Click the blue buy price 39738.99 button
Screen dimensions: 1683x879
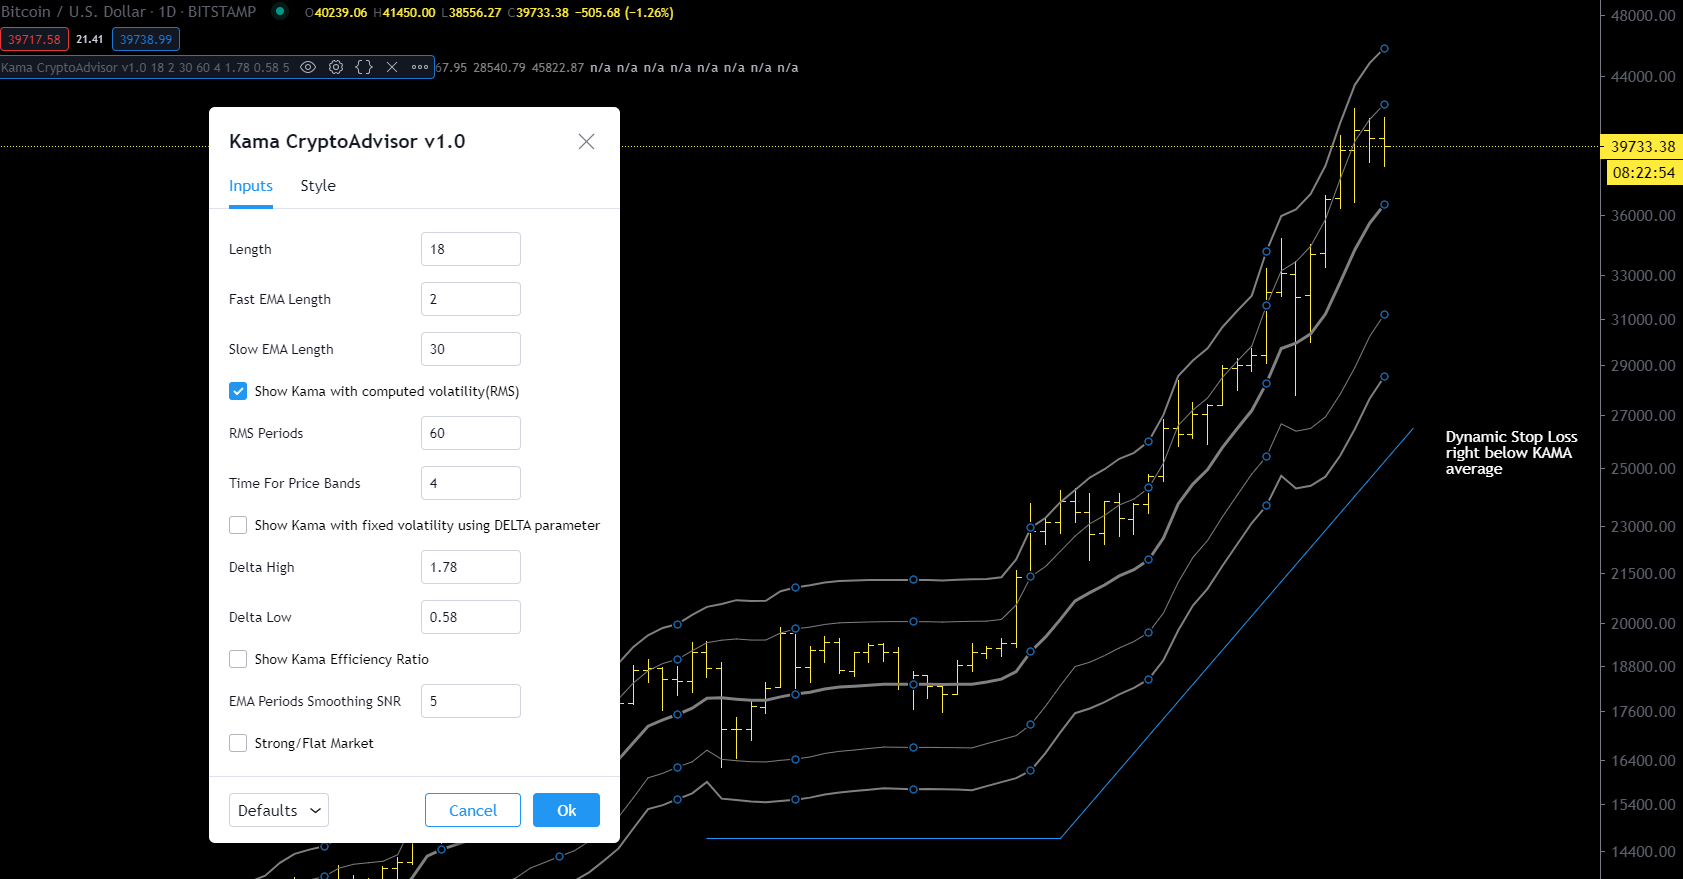point(146,40)
